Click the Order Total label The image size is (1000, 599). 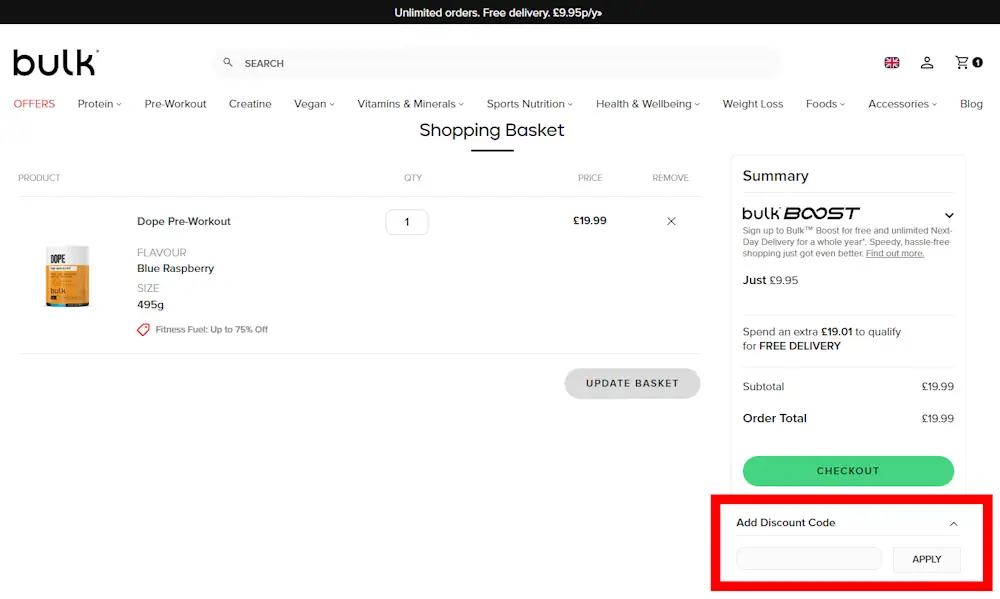pos(774,418)
